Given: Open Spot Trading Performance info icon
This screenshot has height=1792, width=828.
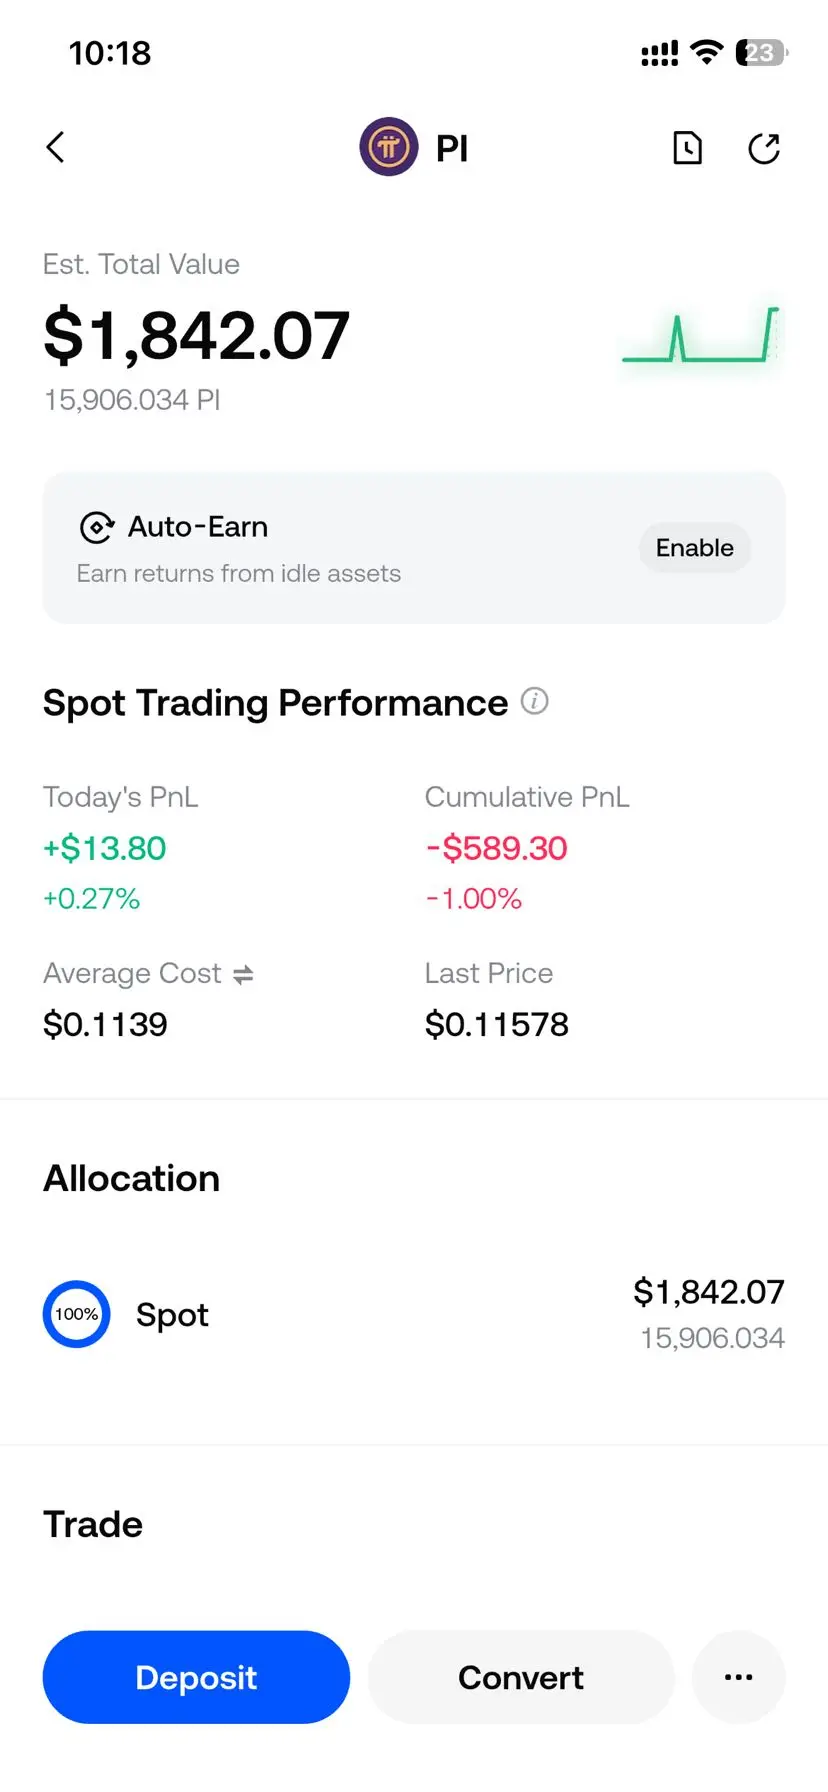Looking at the screenshot, I should [535, 701].
